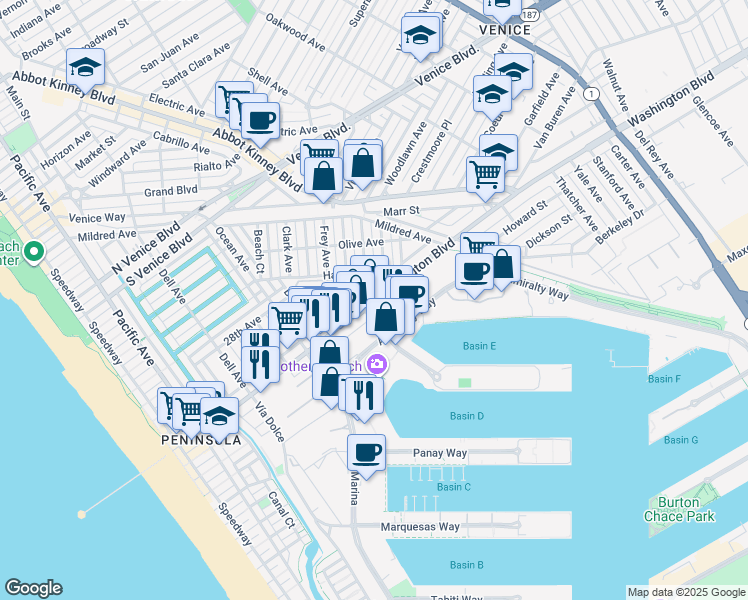Select the leftmost shopping cart marker at Peninsula
Screen dimensions: 748x600
(174, 405)
